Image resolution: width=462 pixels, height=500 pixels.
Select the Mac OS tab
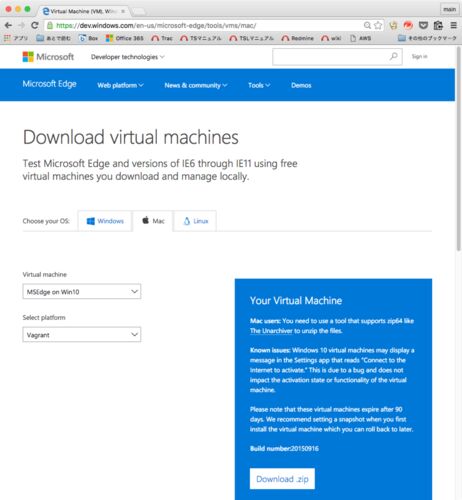(153, 221)
